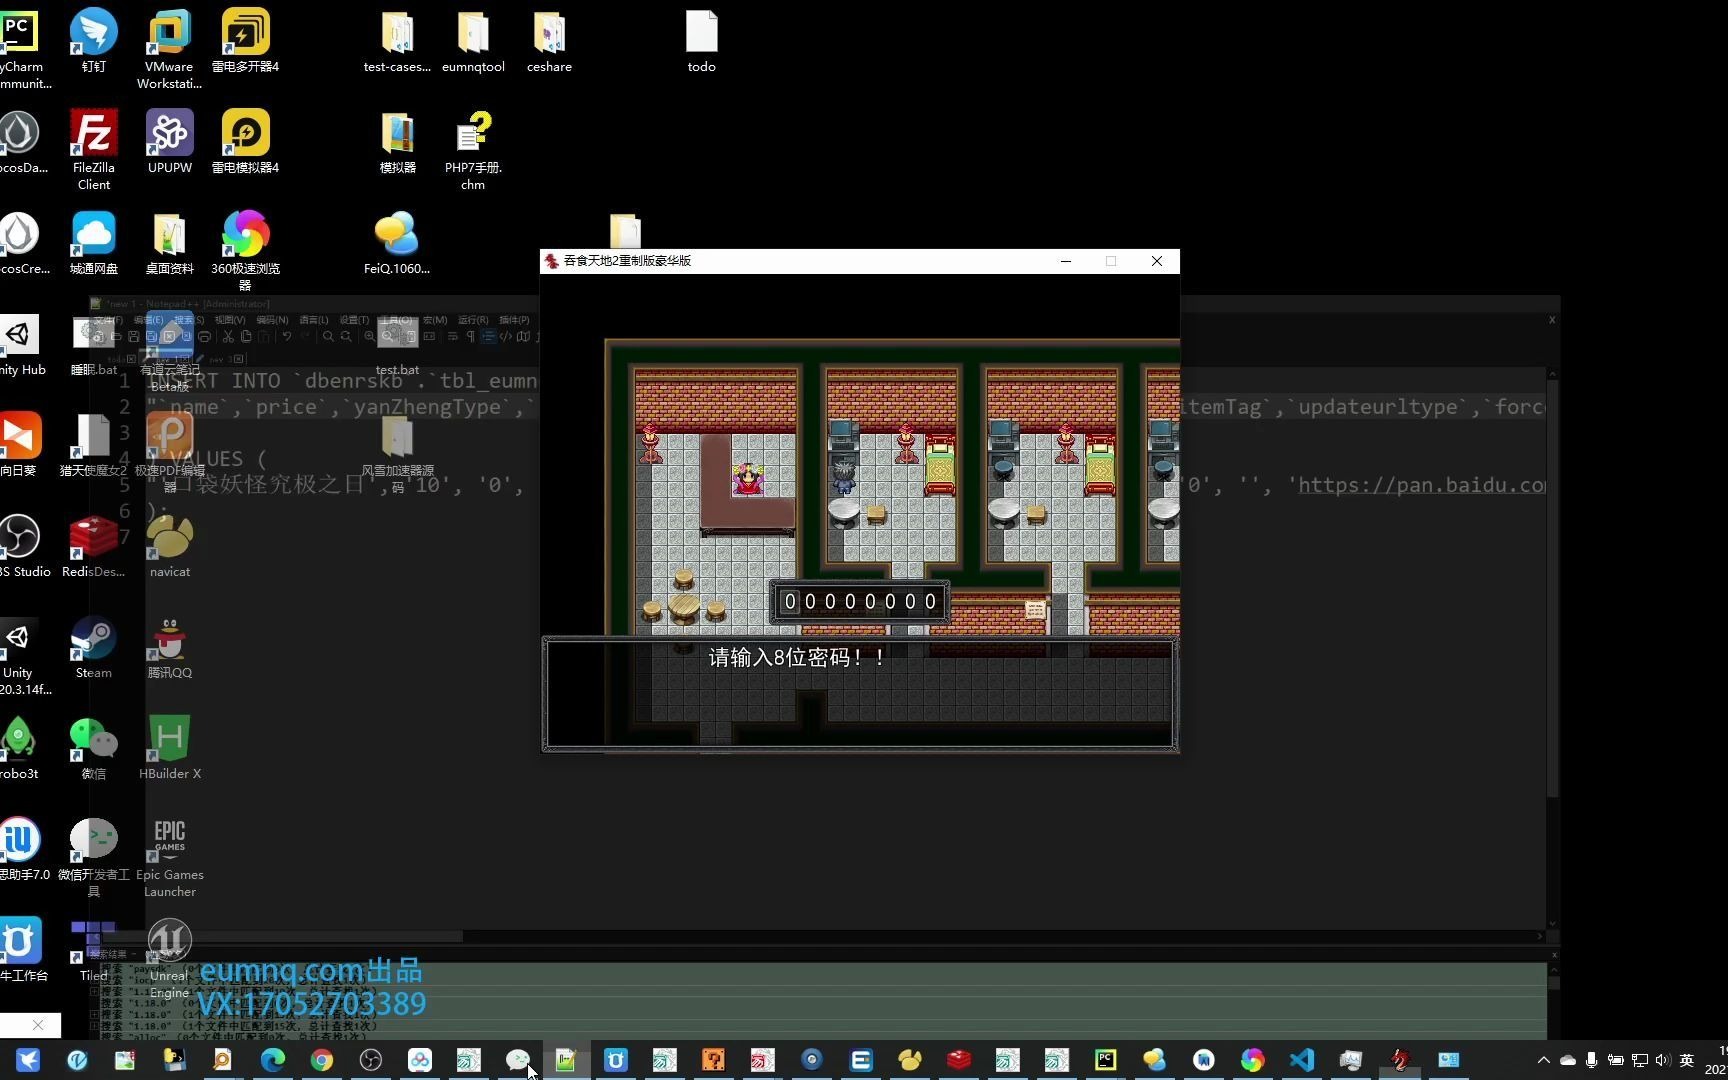Open the VMware Workstation desktop shortcut
The width and height of the screenshot is (1728, 1080).
[169, 49]
